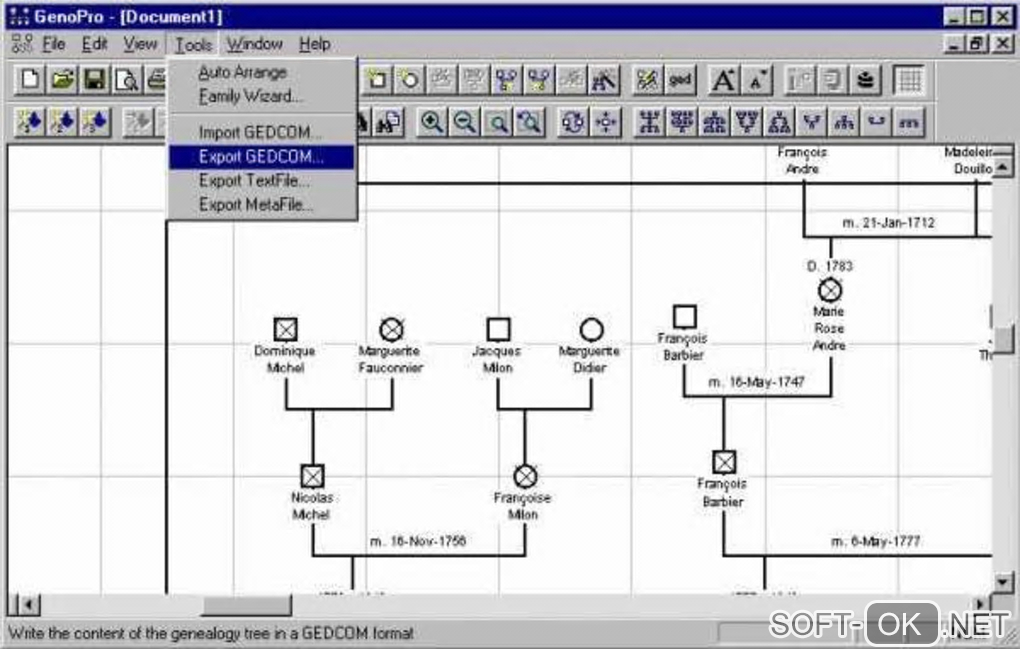Click the find binoculars with pages icon
The image size is (1020, 649).
pos(388,122)
